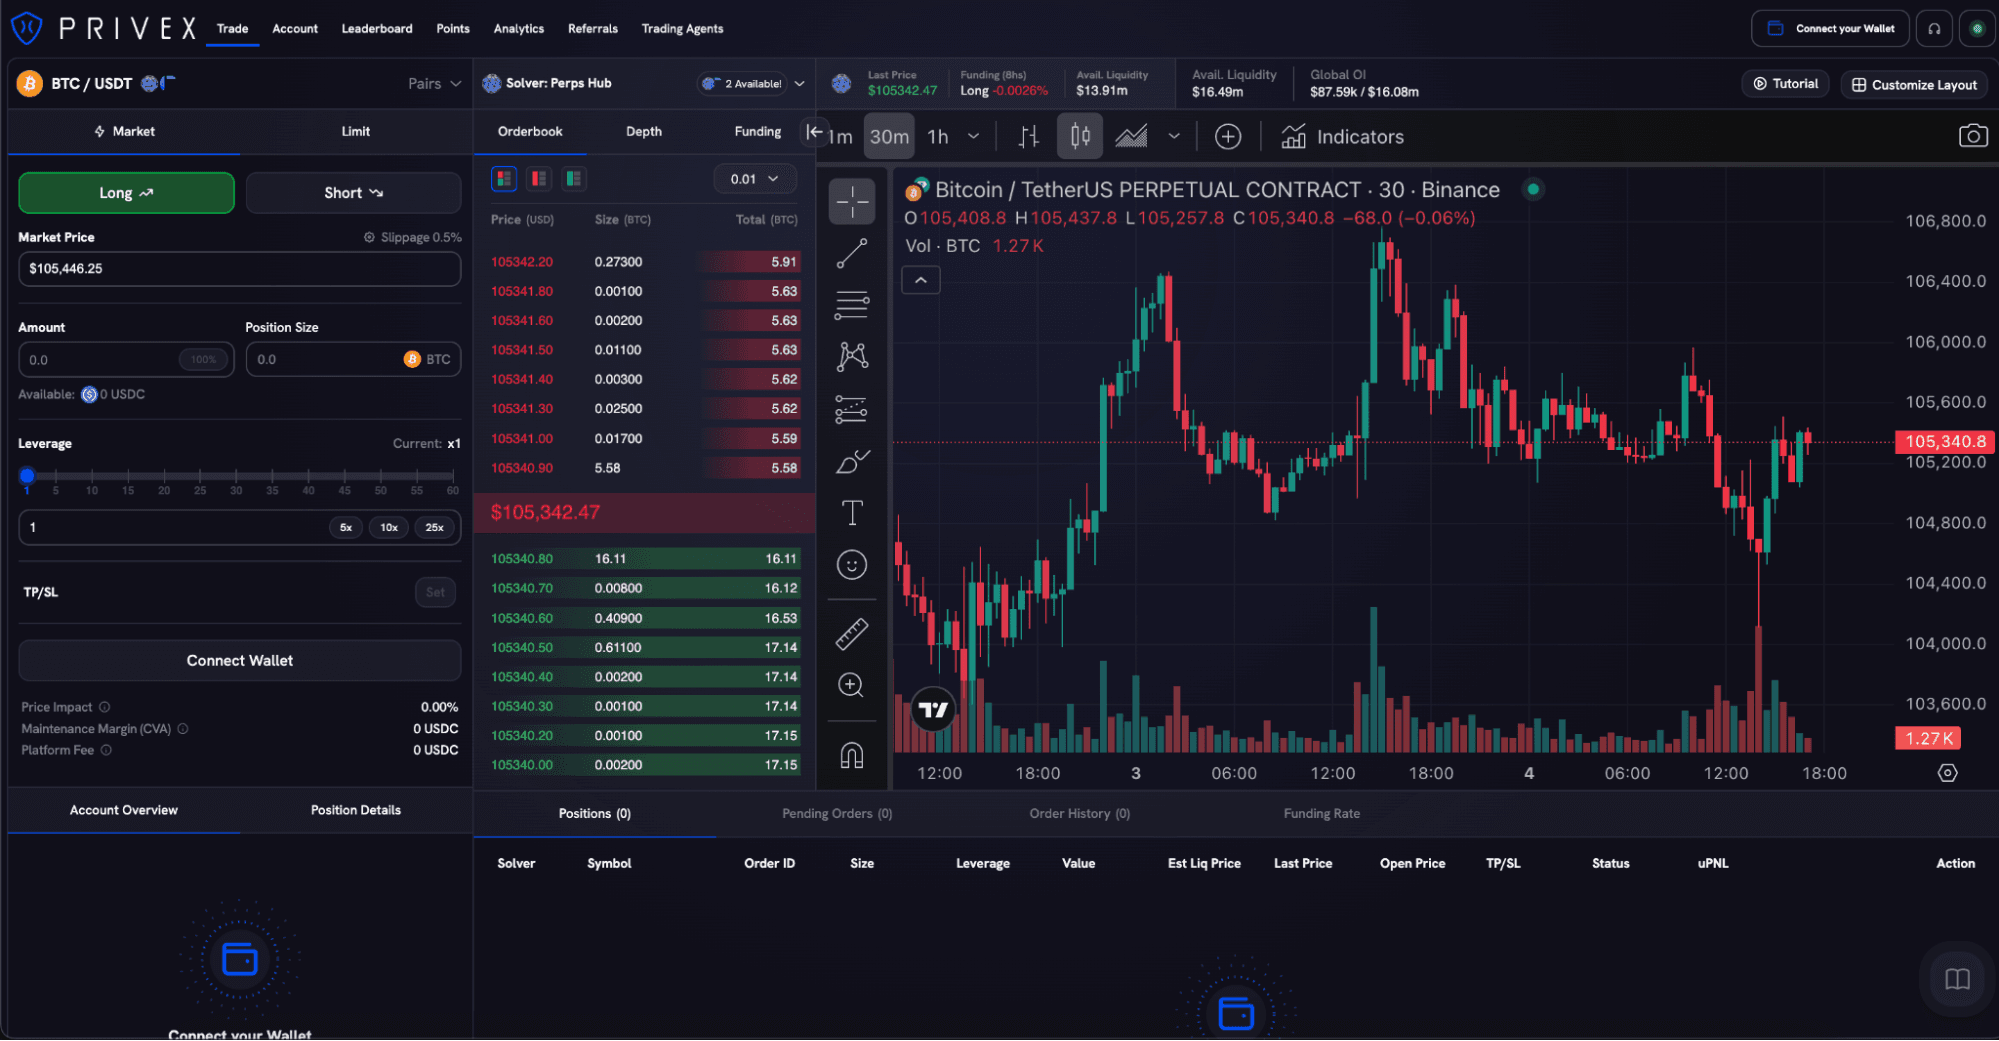Click the Connect Wallet order button
Viewport: 1999px width, 1041px height.
[x=240, y=661]
